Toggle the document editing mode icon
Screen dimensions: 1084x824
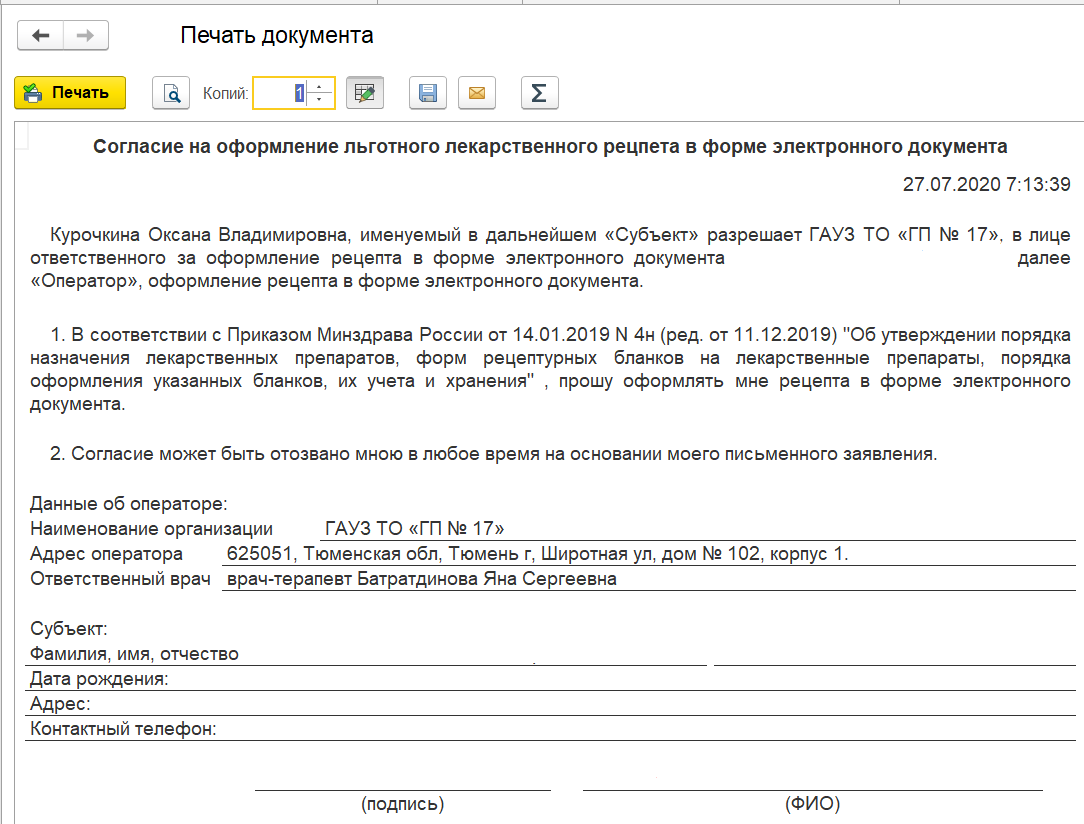coord(365,93)
